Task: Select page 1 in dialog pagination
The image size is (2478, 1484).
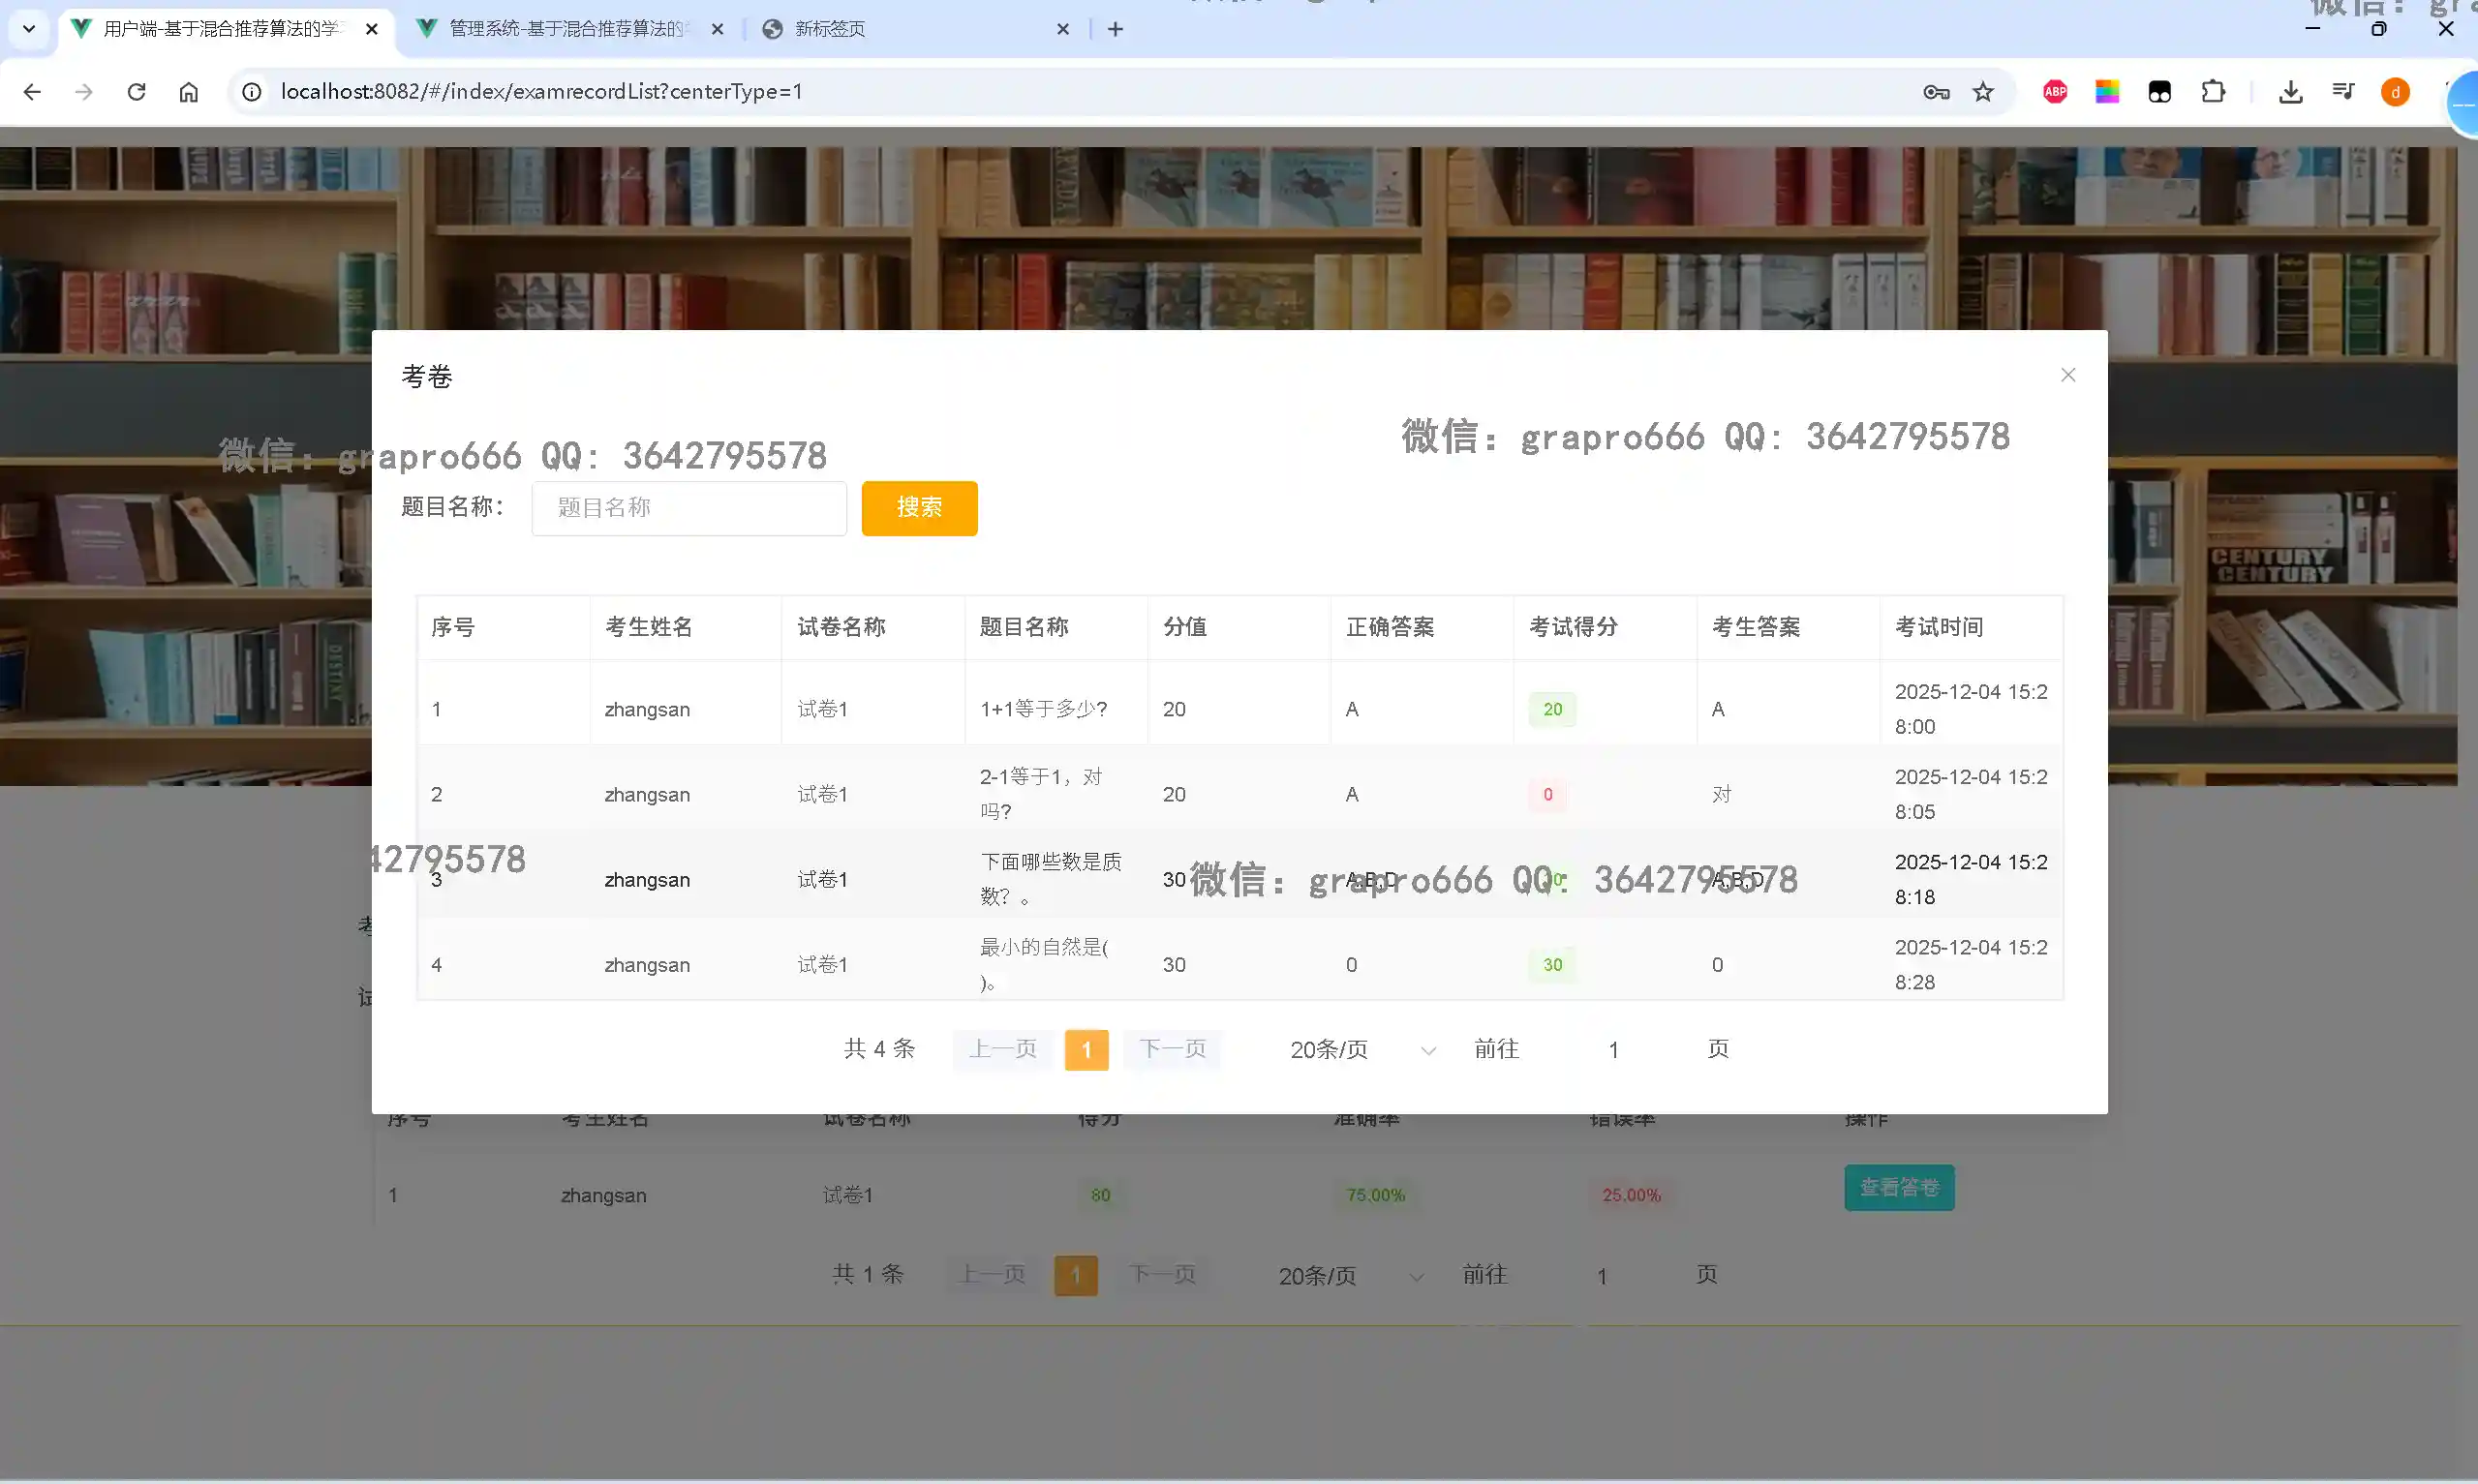Action: pyautogui.click(x=1085, y=1050)
